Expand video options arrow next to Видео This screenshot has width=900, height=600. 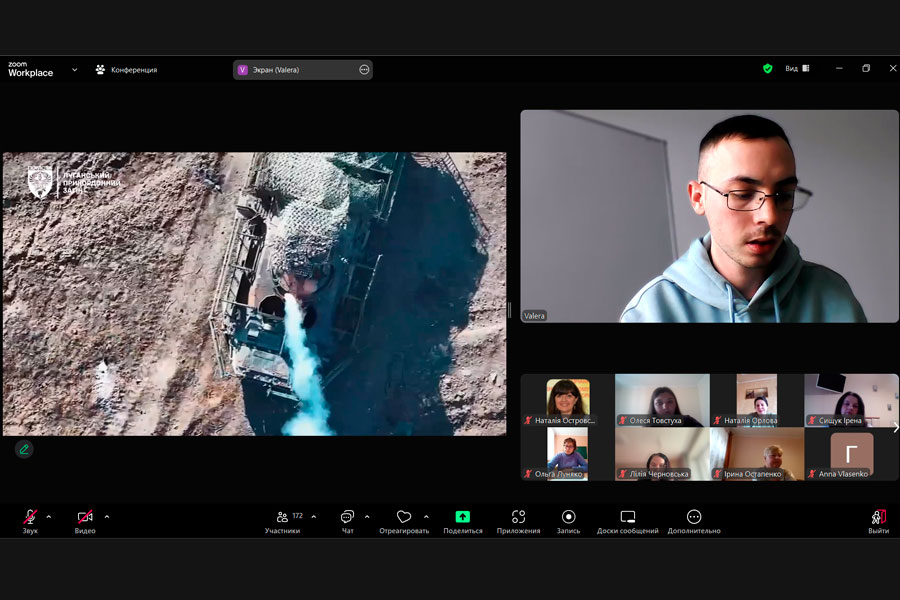(x=107, y=517)
